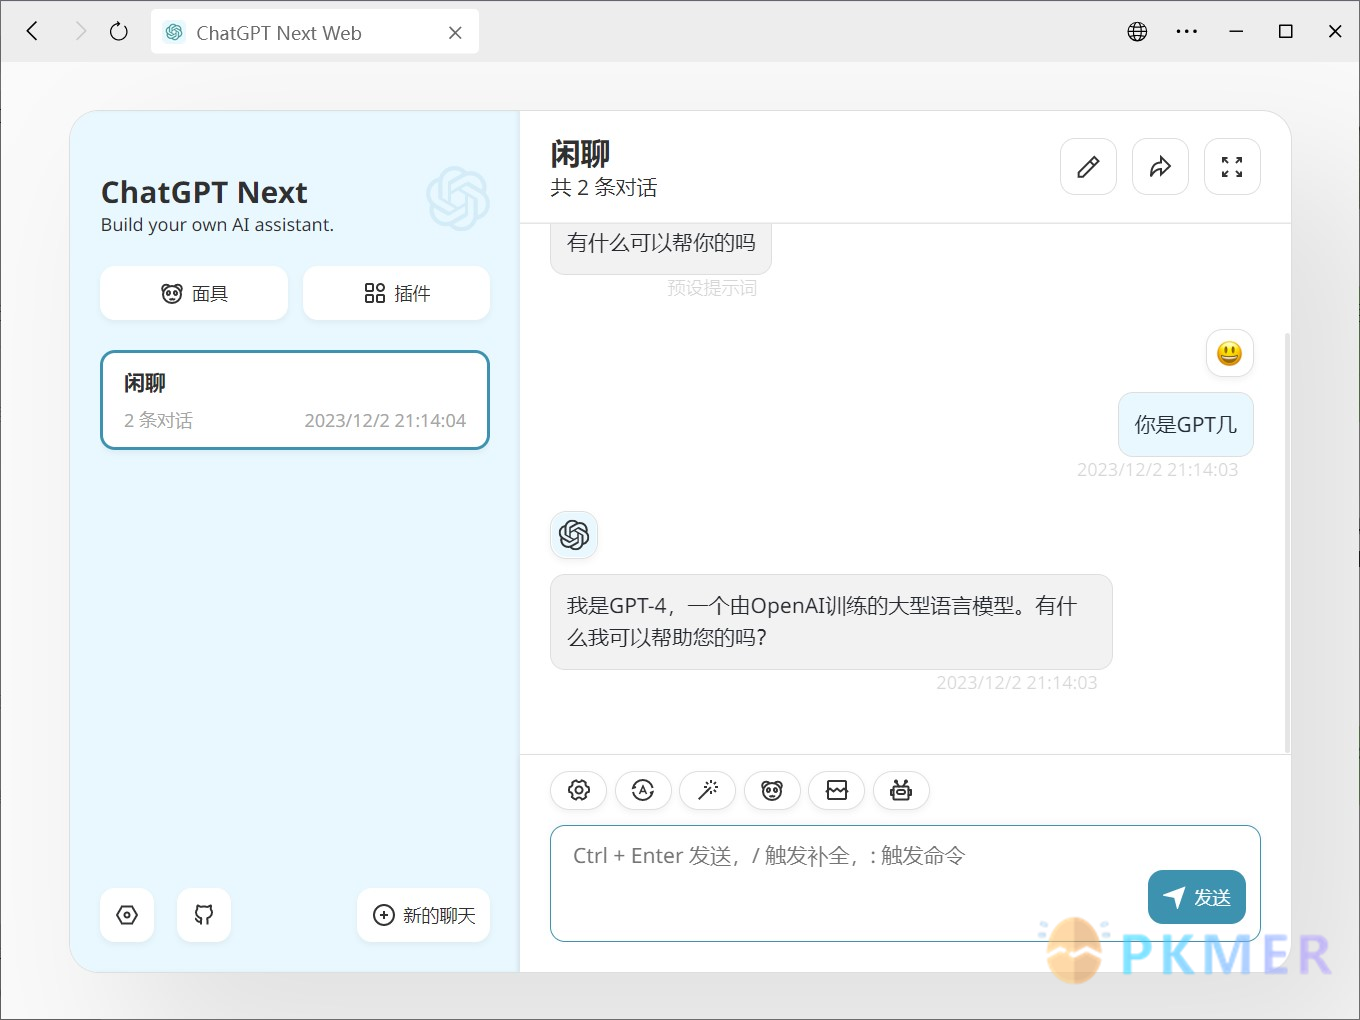Go forward with the forward arrow
1360x1020 pixels.
click(80, 32)
